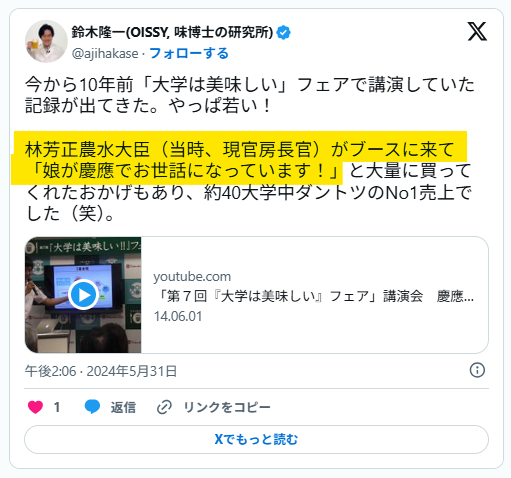Click the chain link copy icon
This screenshot has height=478, width=511.
point(164,407)
